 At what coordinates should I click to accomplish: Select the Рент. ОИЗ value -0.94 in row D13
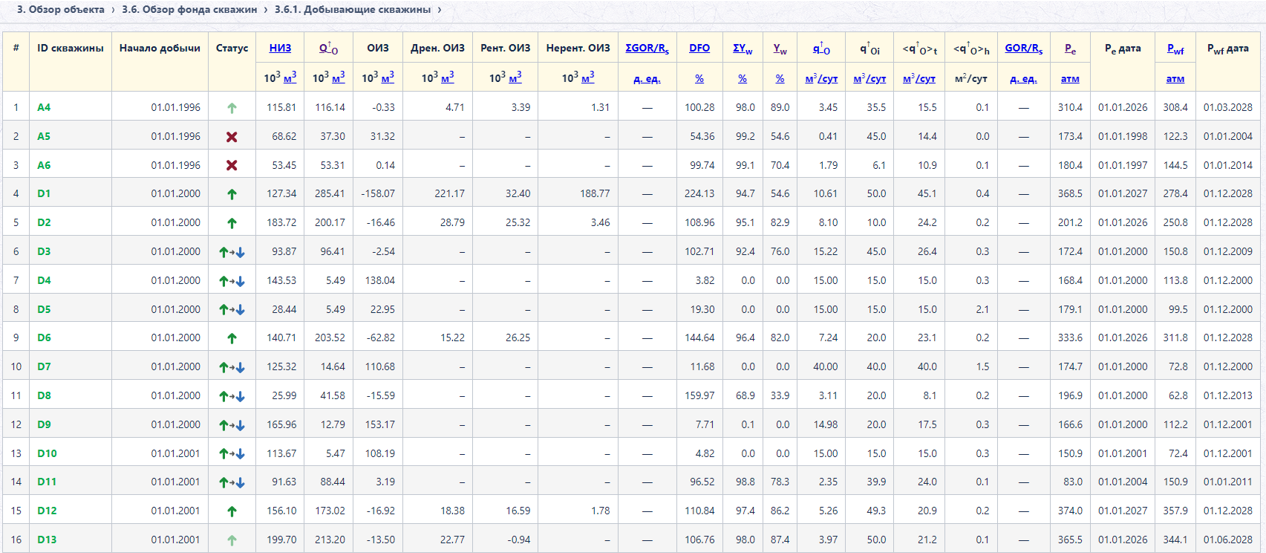pyautogui.click(x=517, y=540)
